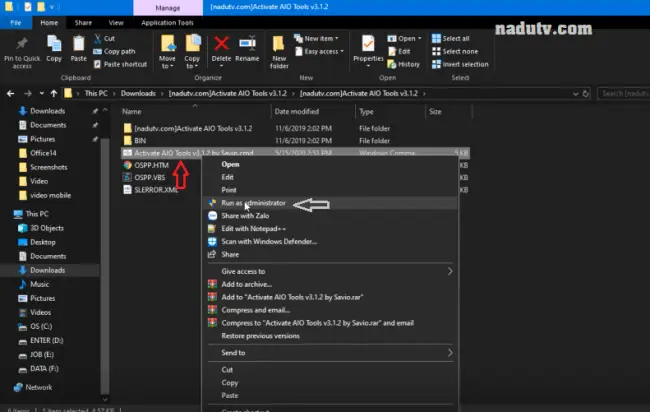Click Copy path in ribbon
Screen dimensions: 650x412
114,51
